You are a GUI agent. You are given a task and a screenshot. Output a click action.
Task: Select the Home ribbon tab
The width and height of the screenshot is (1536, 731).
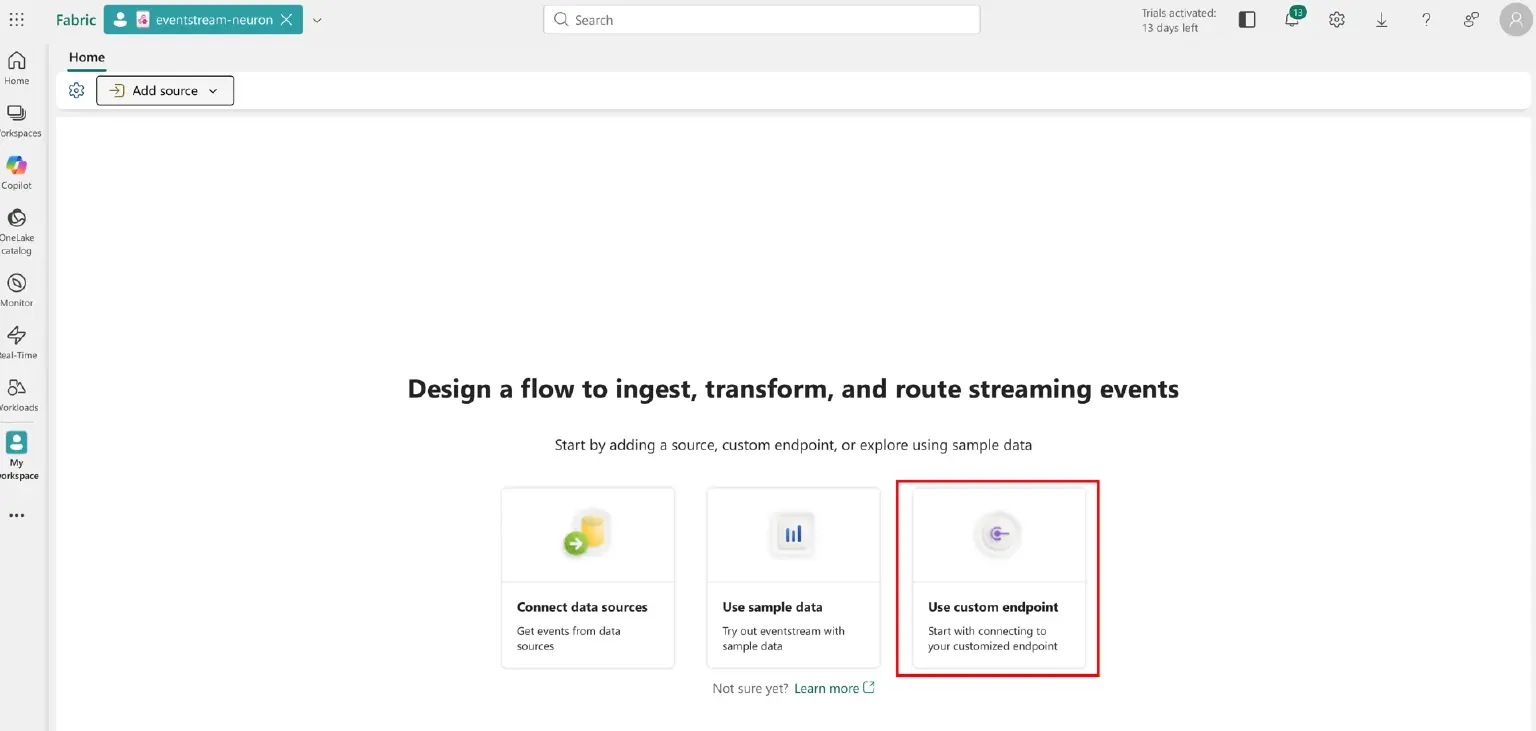(x=87, y=58)
